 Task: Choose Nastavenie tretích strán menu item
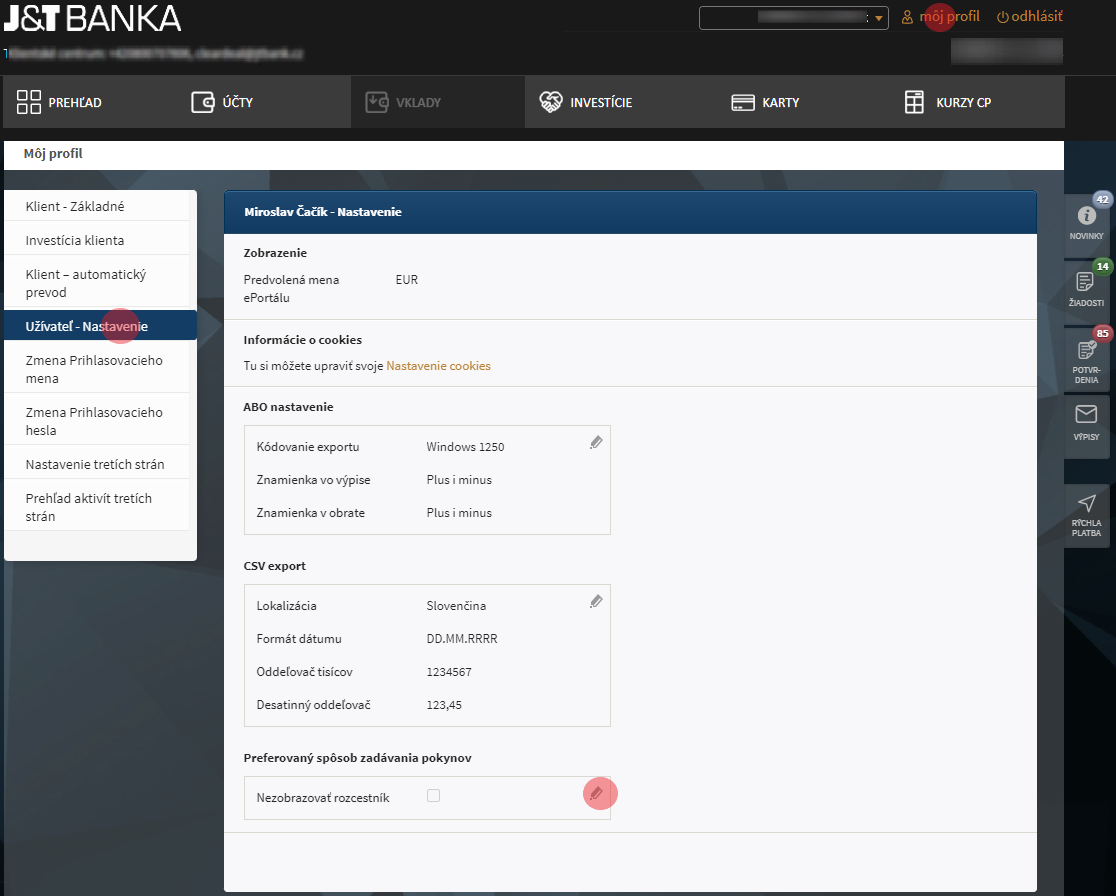(x=95, y=464)
